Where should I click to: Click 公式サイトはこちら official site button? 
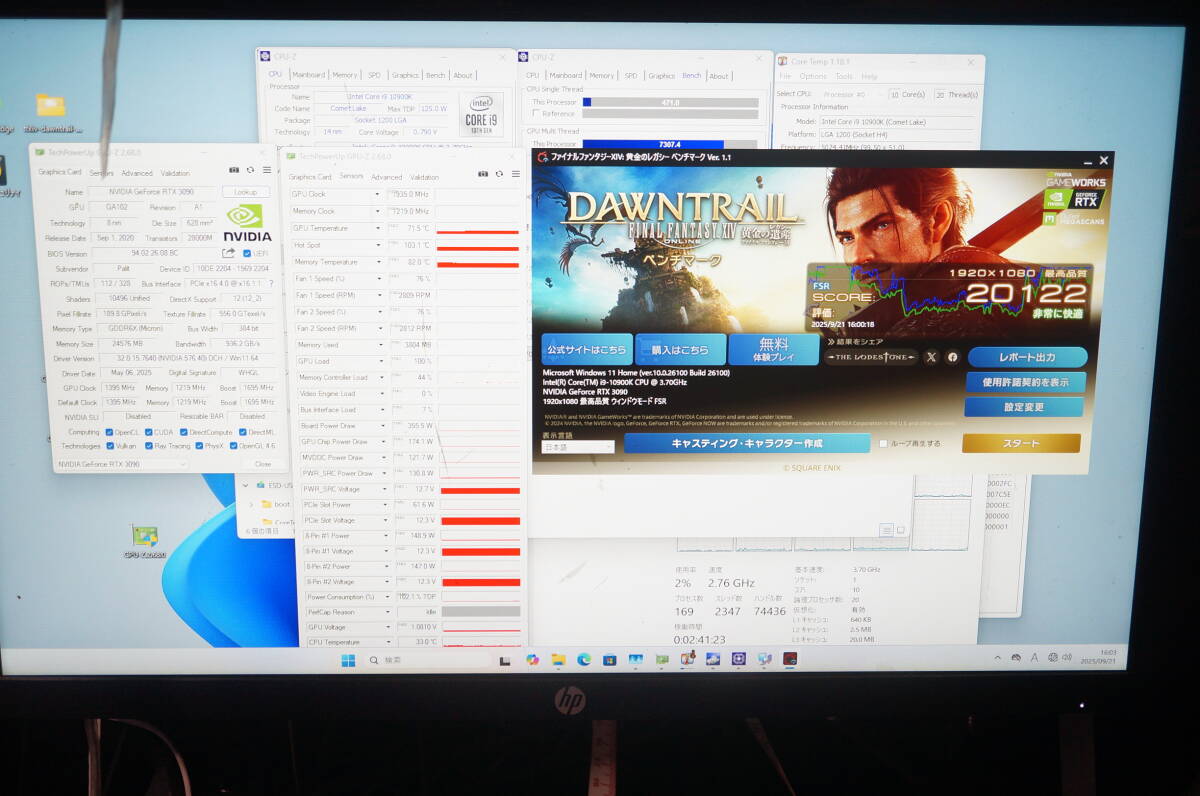tap(587, 350)
